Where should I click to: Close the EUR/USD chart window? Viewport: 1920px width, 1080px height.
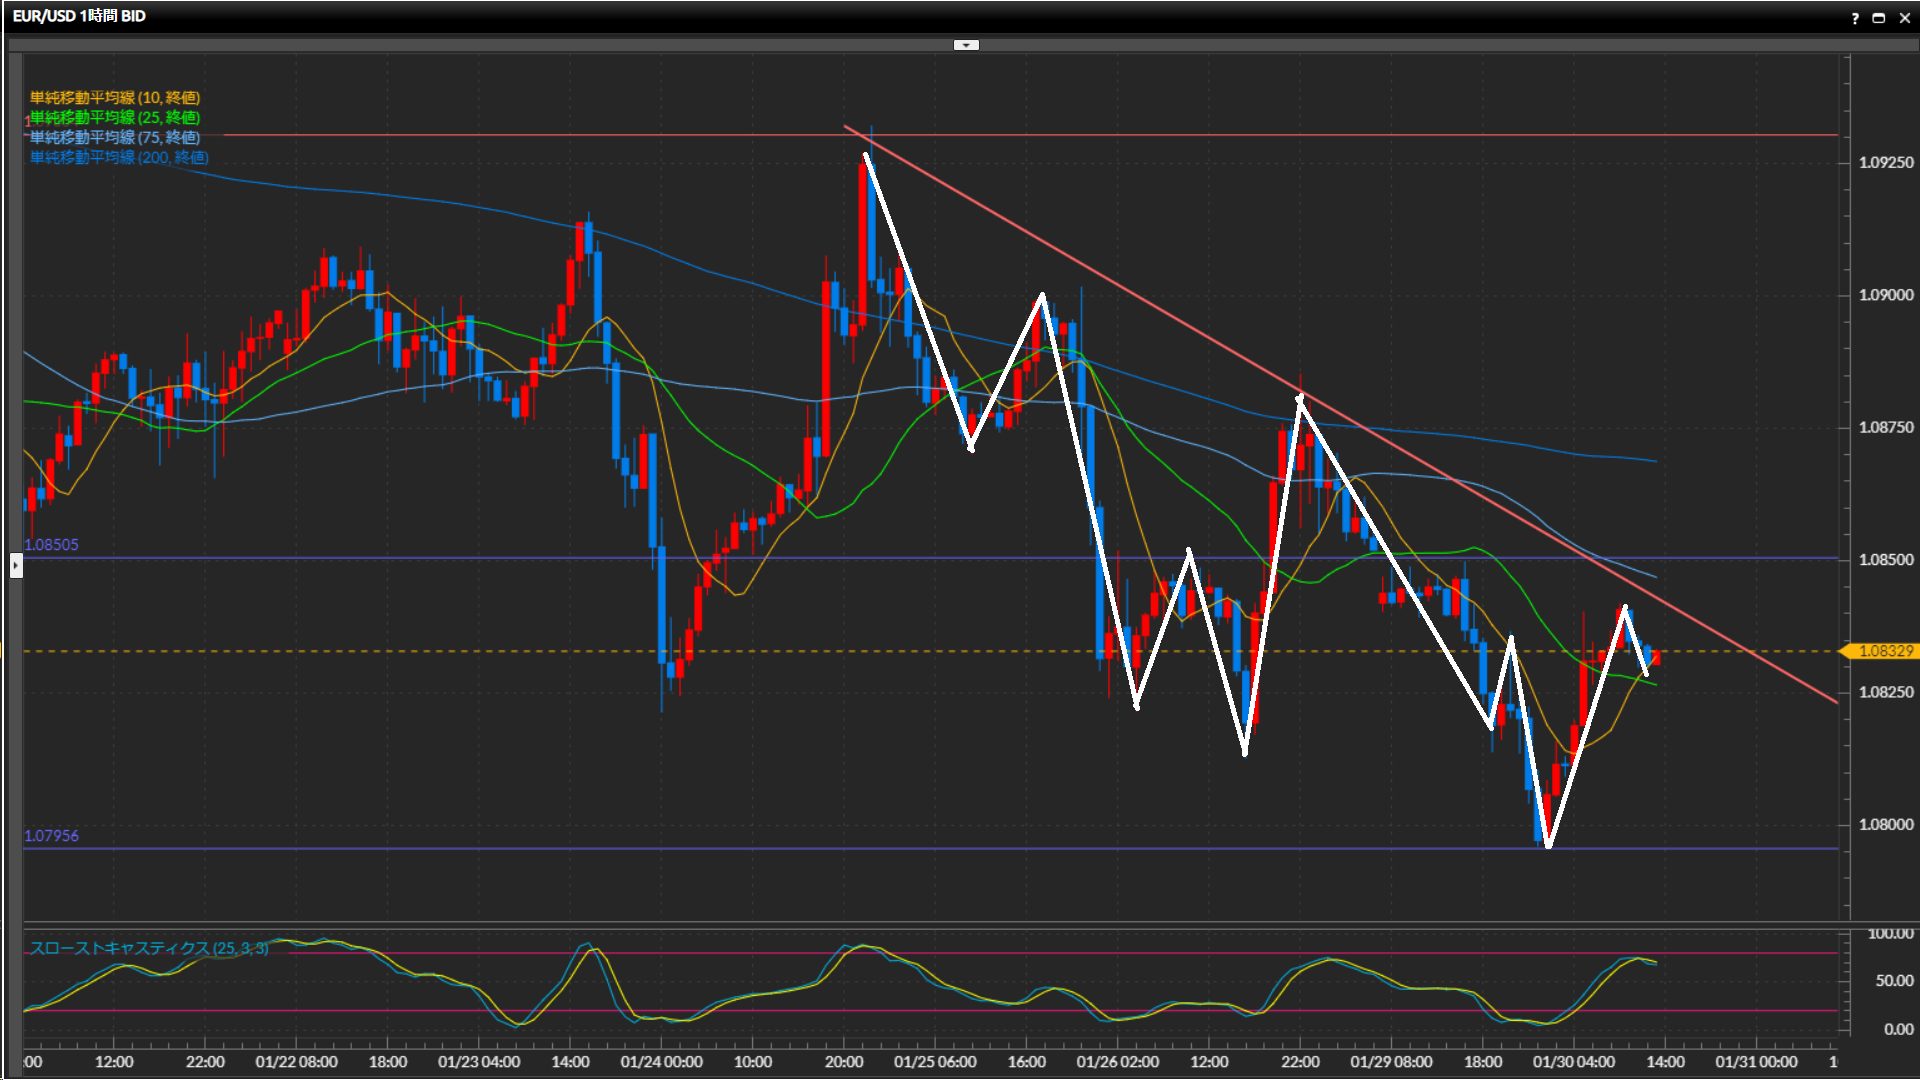[1905, 18]
